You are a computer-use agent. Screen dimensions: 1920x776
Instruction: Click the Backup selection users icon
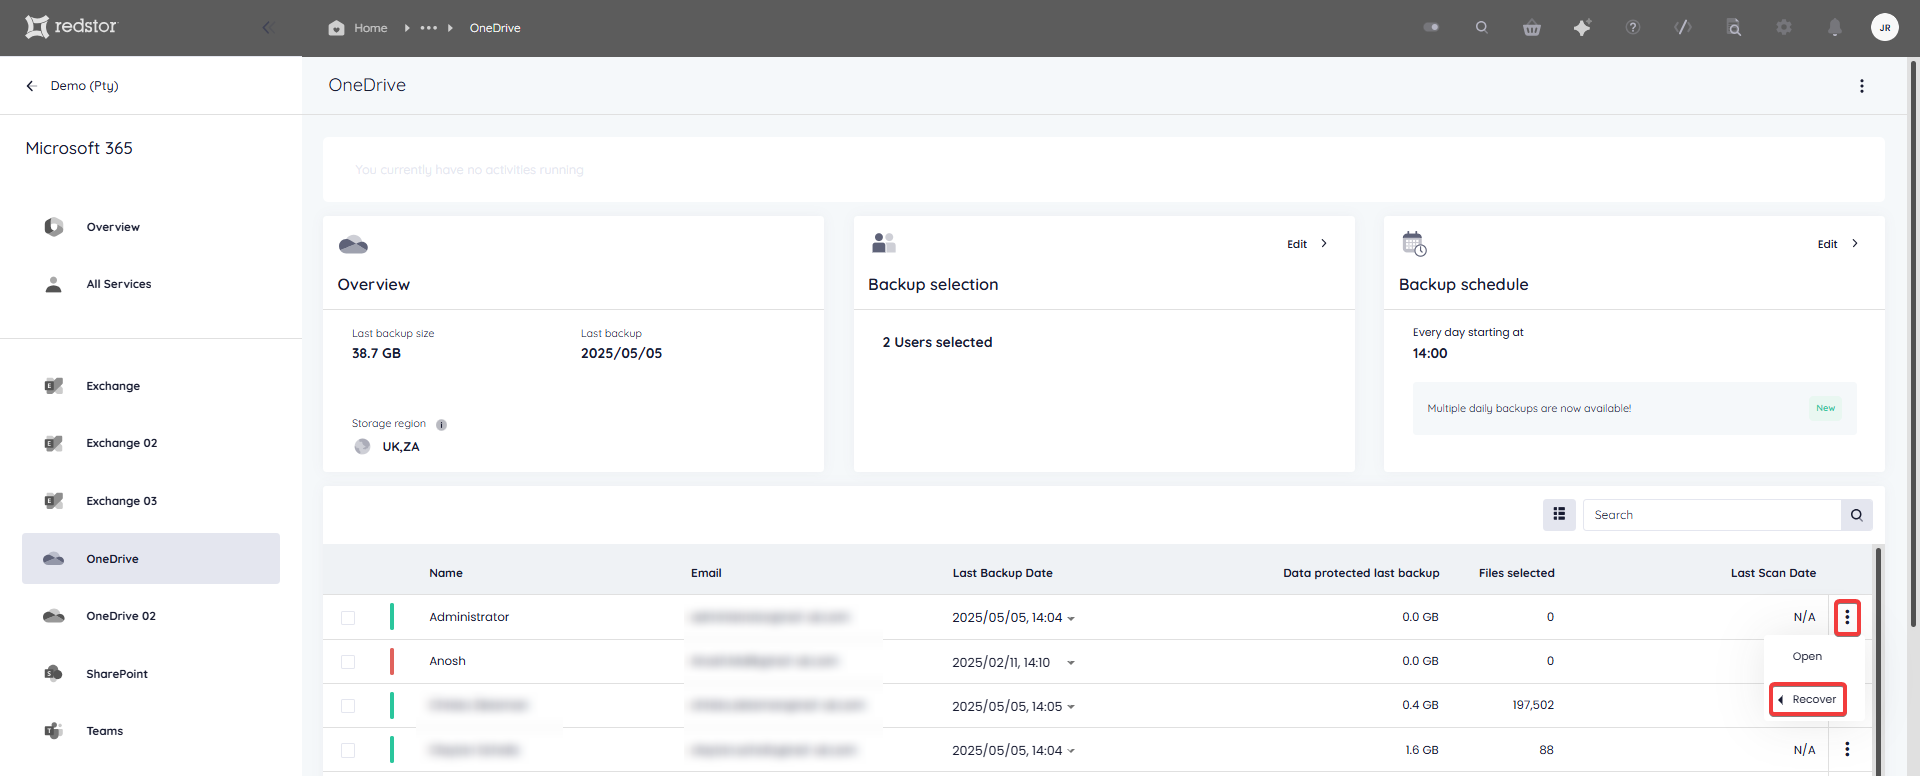click(884, 243)
